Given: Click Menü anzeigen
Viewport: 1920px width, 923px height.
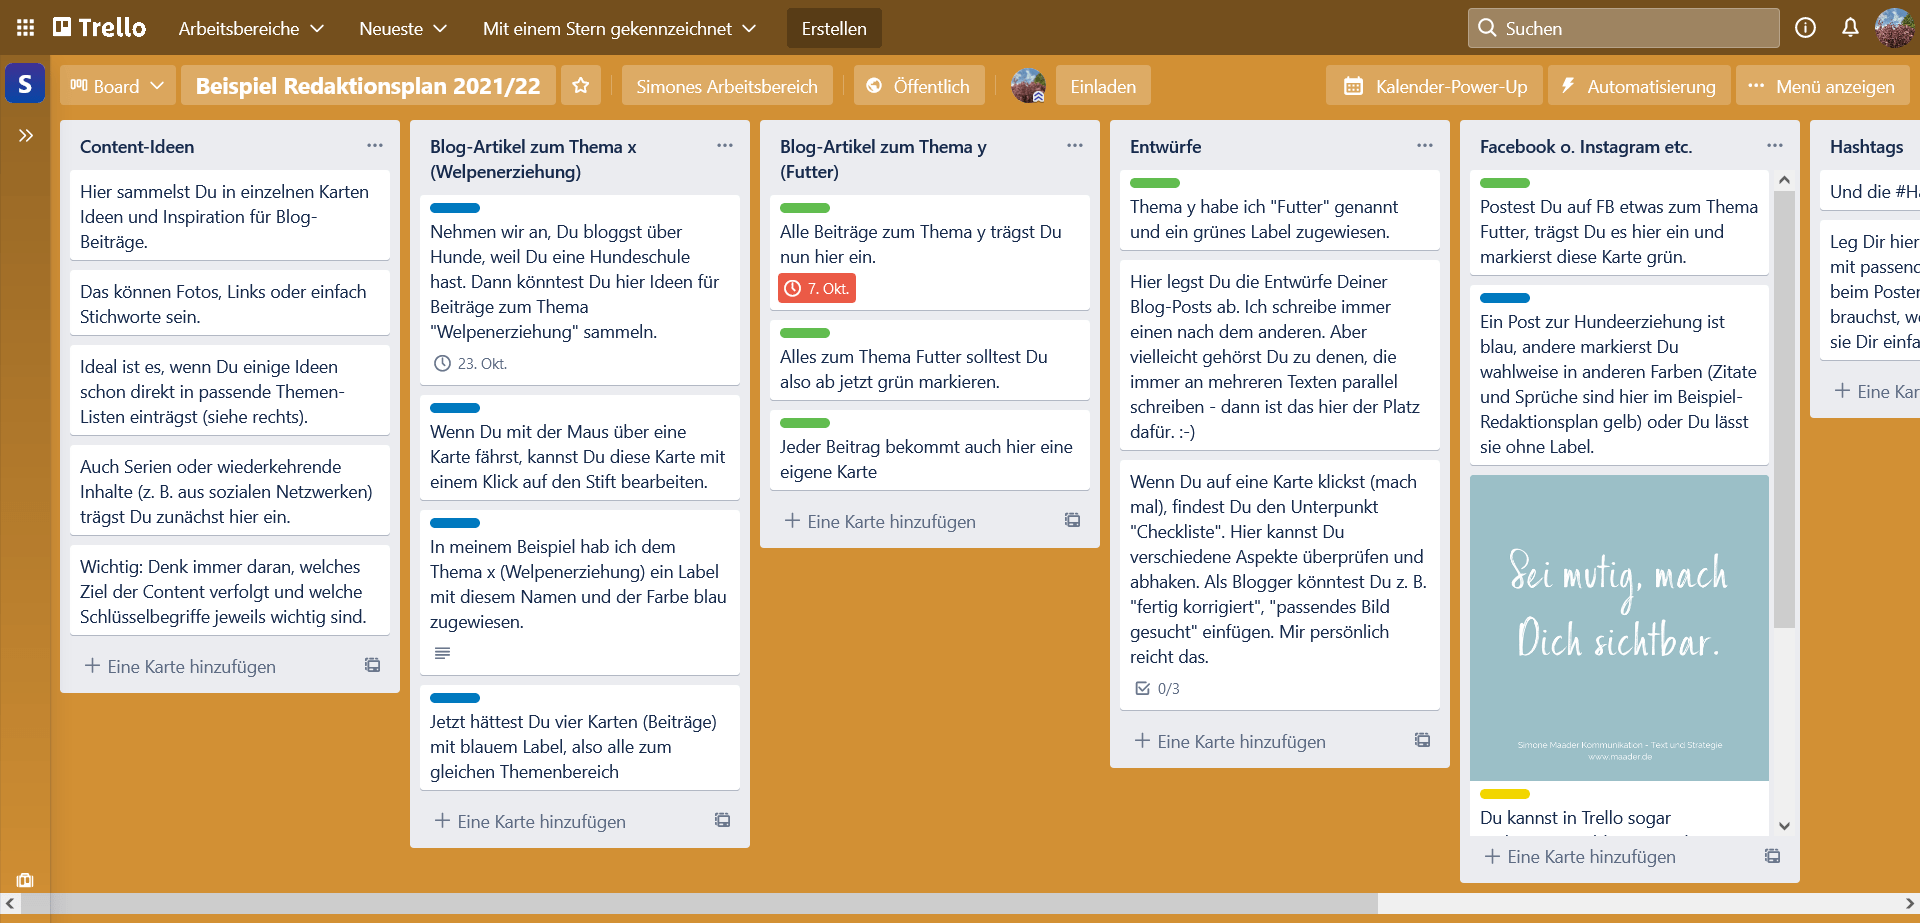Looking at the screenshot, I should [1822, 86].
